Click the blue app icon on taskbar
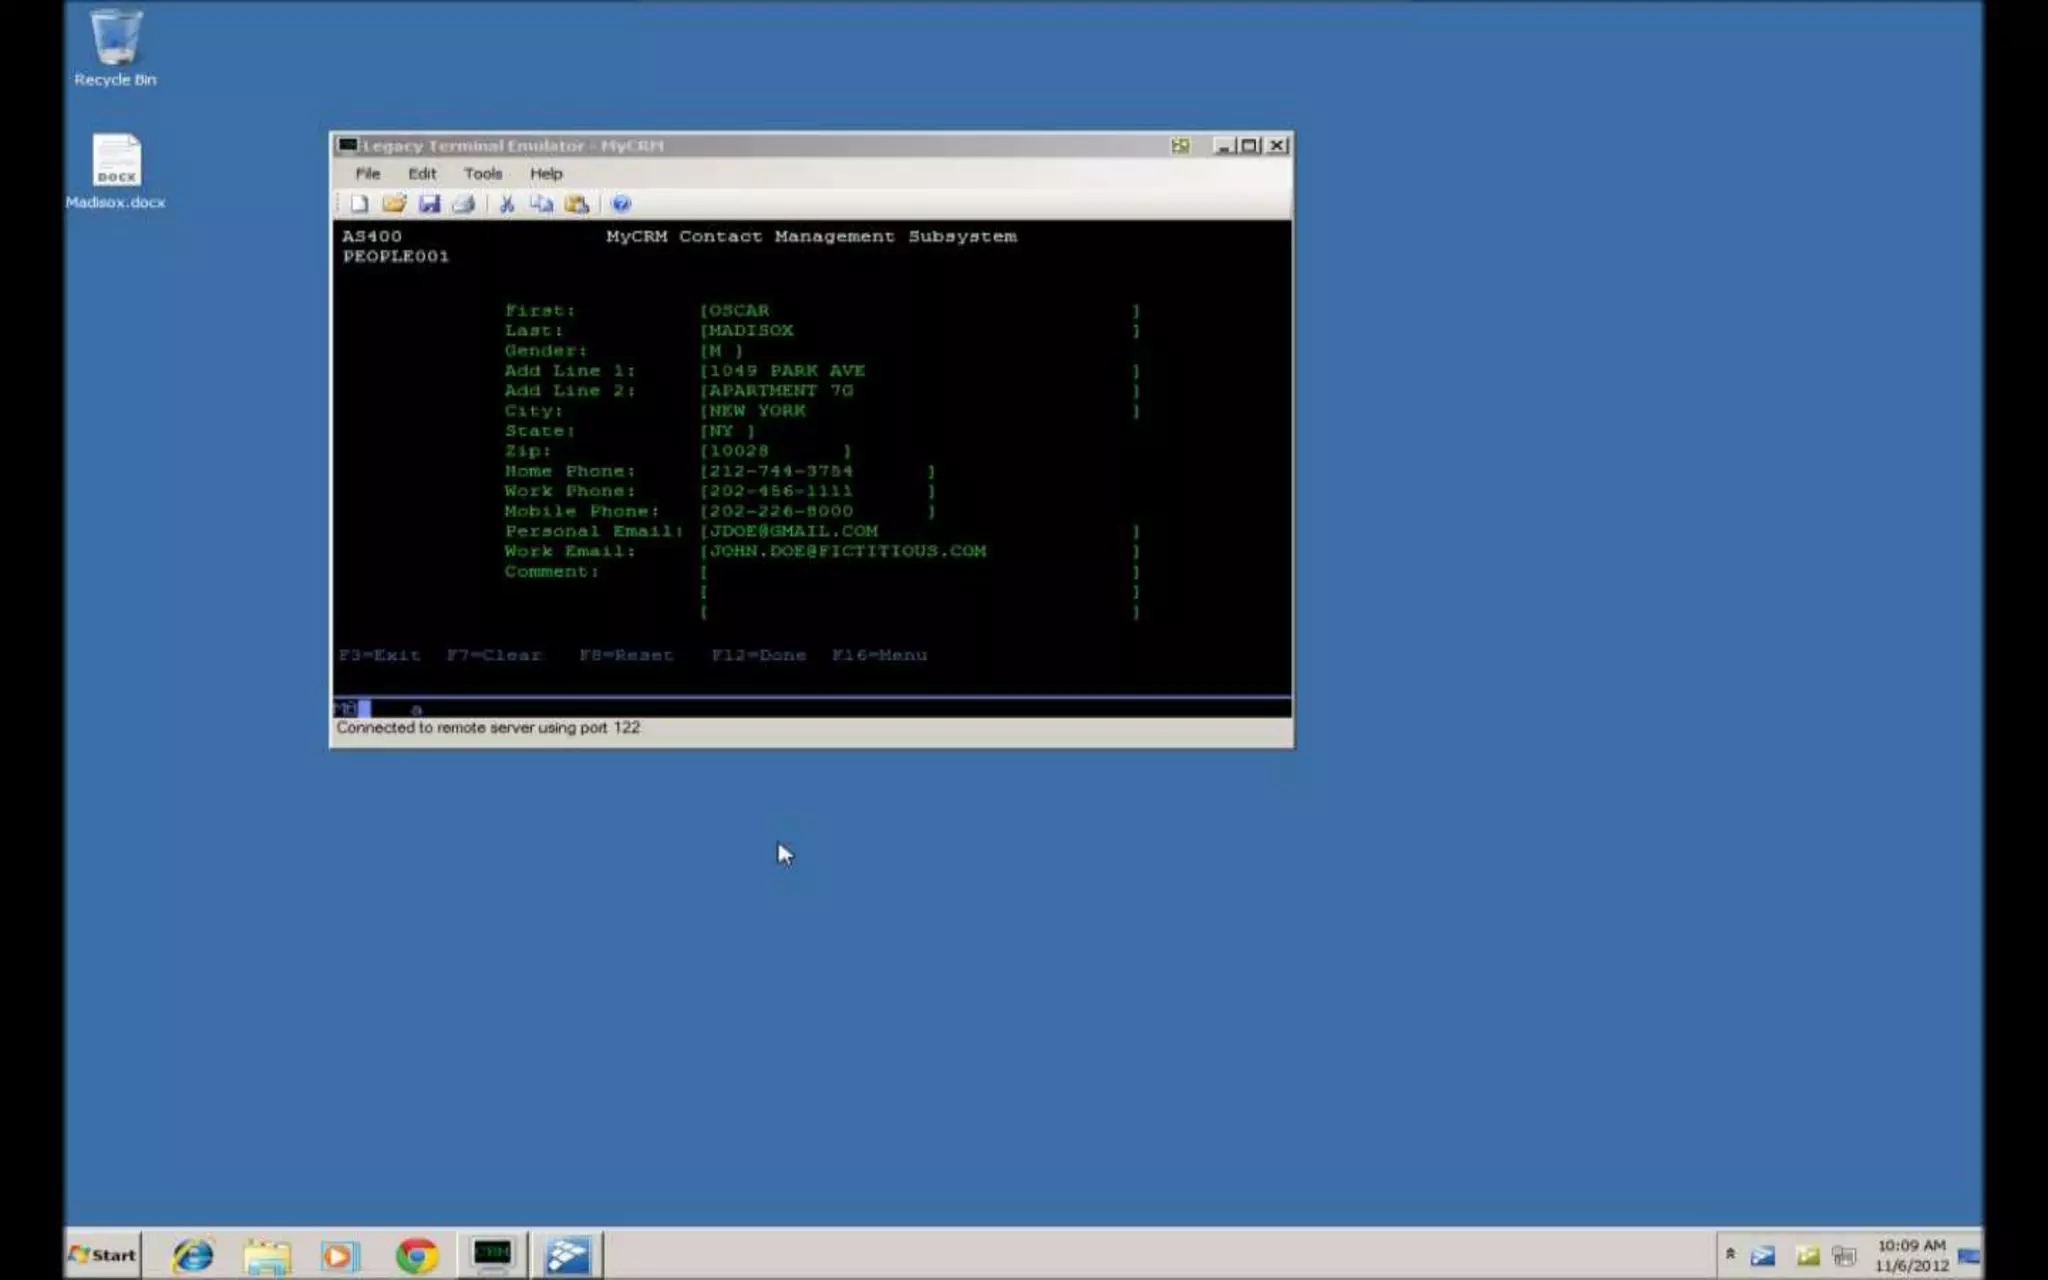Viewport: 2048px width, 1280px height. [x=567, y=1255]
